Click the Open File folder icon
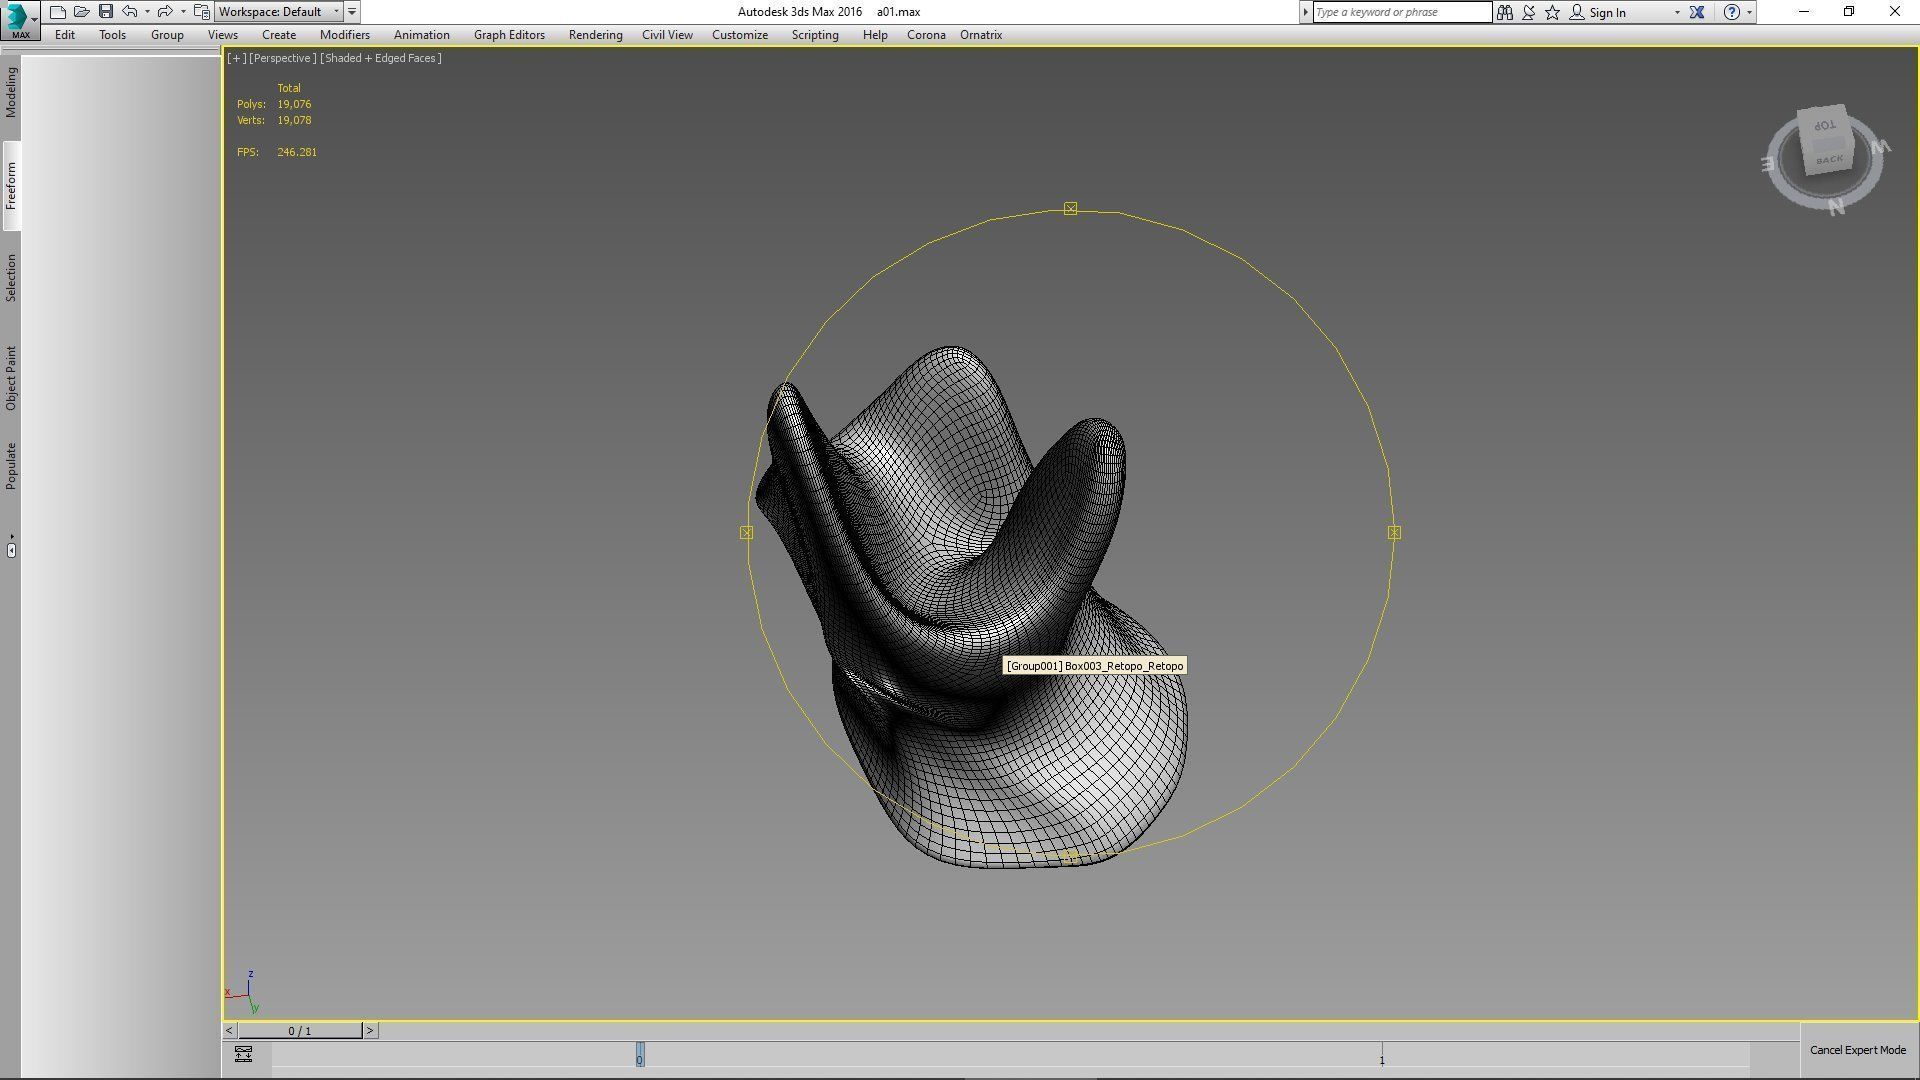The image size is (1920, 1080). pos(82,12)
